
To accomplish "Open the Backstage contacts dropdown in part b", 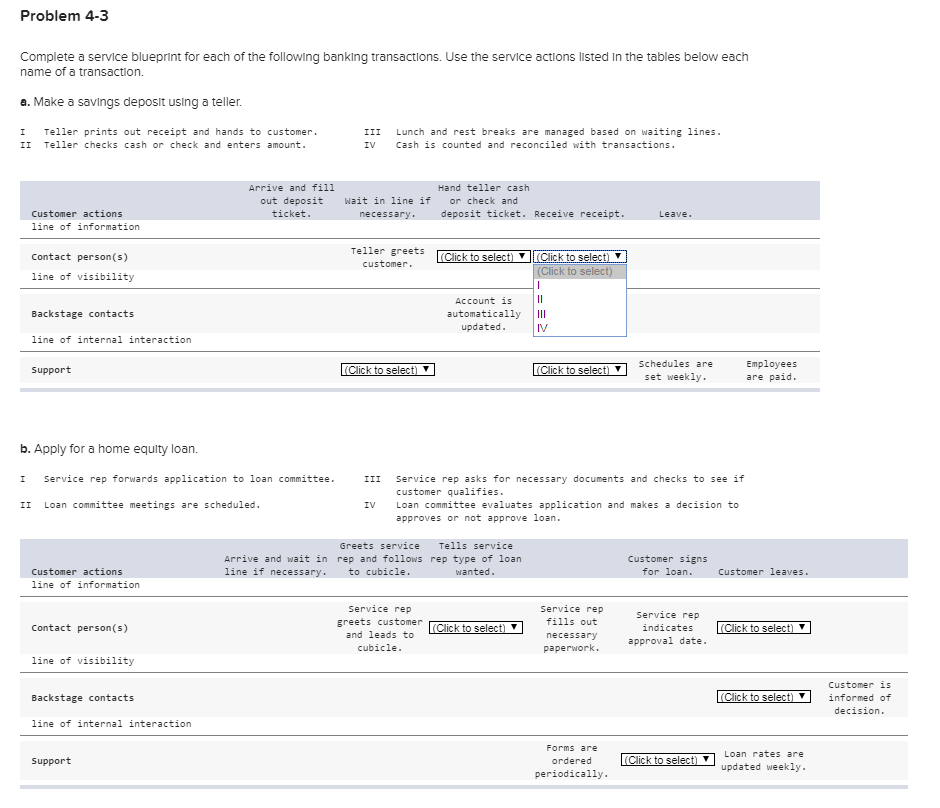I will tap(764, 696).
